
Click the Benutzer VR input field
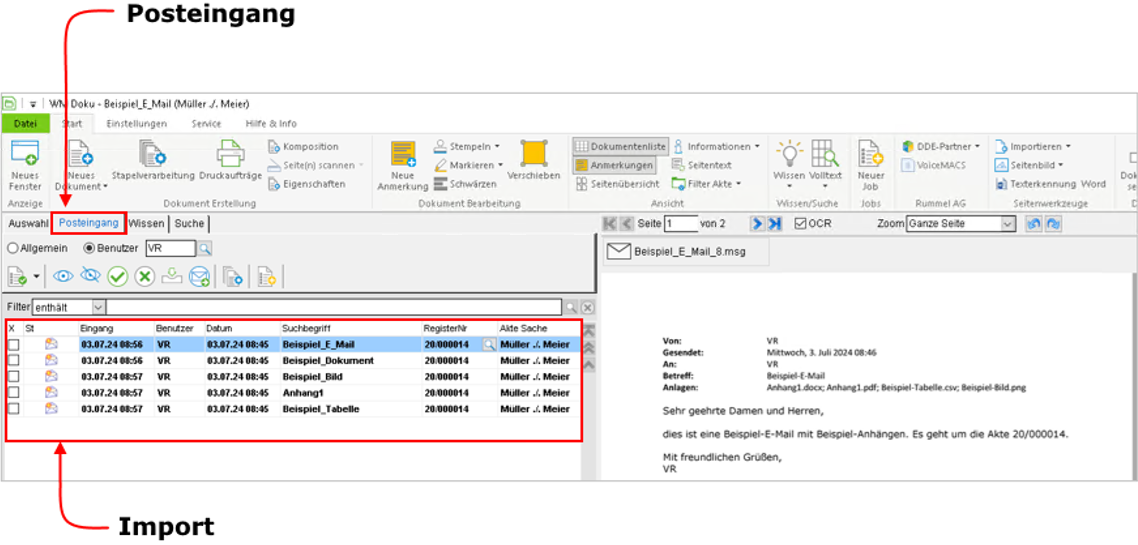coord(171,249)
